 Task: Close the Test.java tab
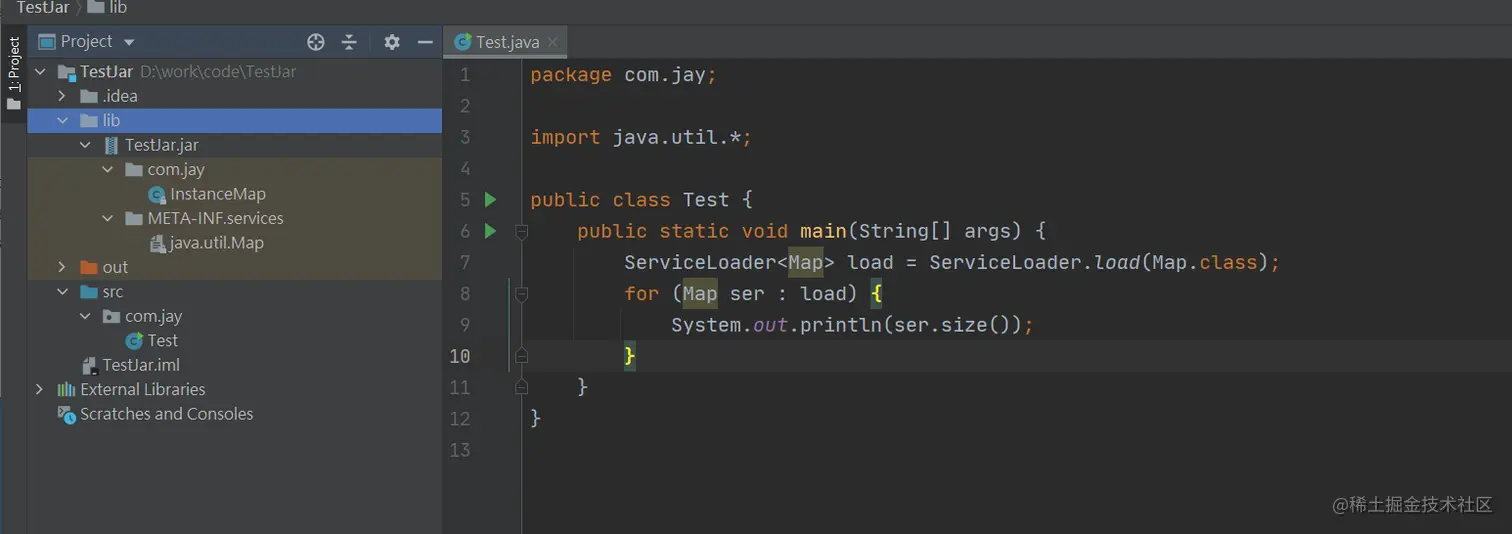tap(552, 42)
